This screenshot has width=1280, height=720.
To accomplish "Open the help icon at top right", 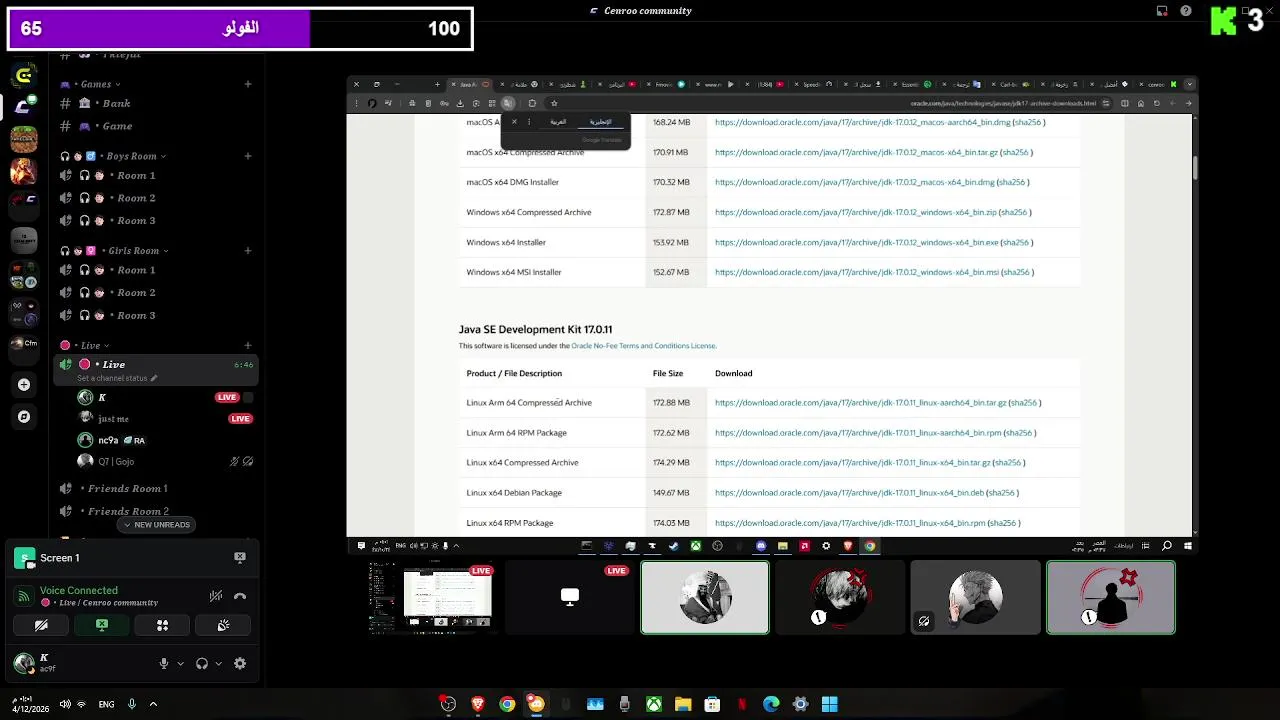I will point(1186,11).
